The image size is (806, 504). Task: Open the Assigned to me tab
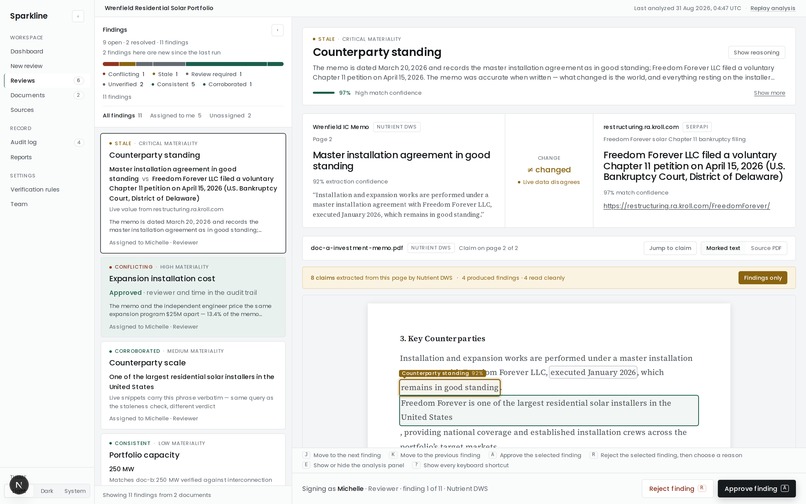pyautogui.click(x=175, y=116)
